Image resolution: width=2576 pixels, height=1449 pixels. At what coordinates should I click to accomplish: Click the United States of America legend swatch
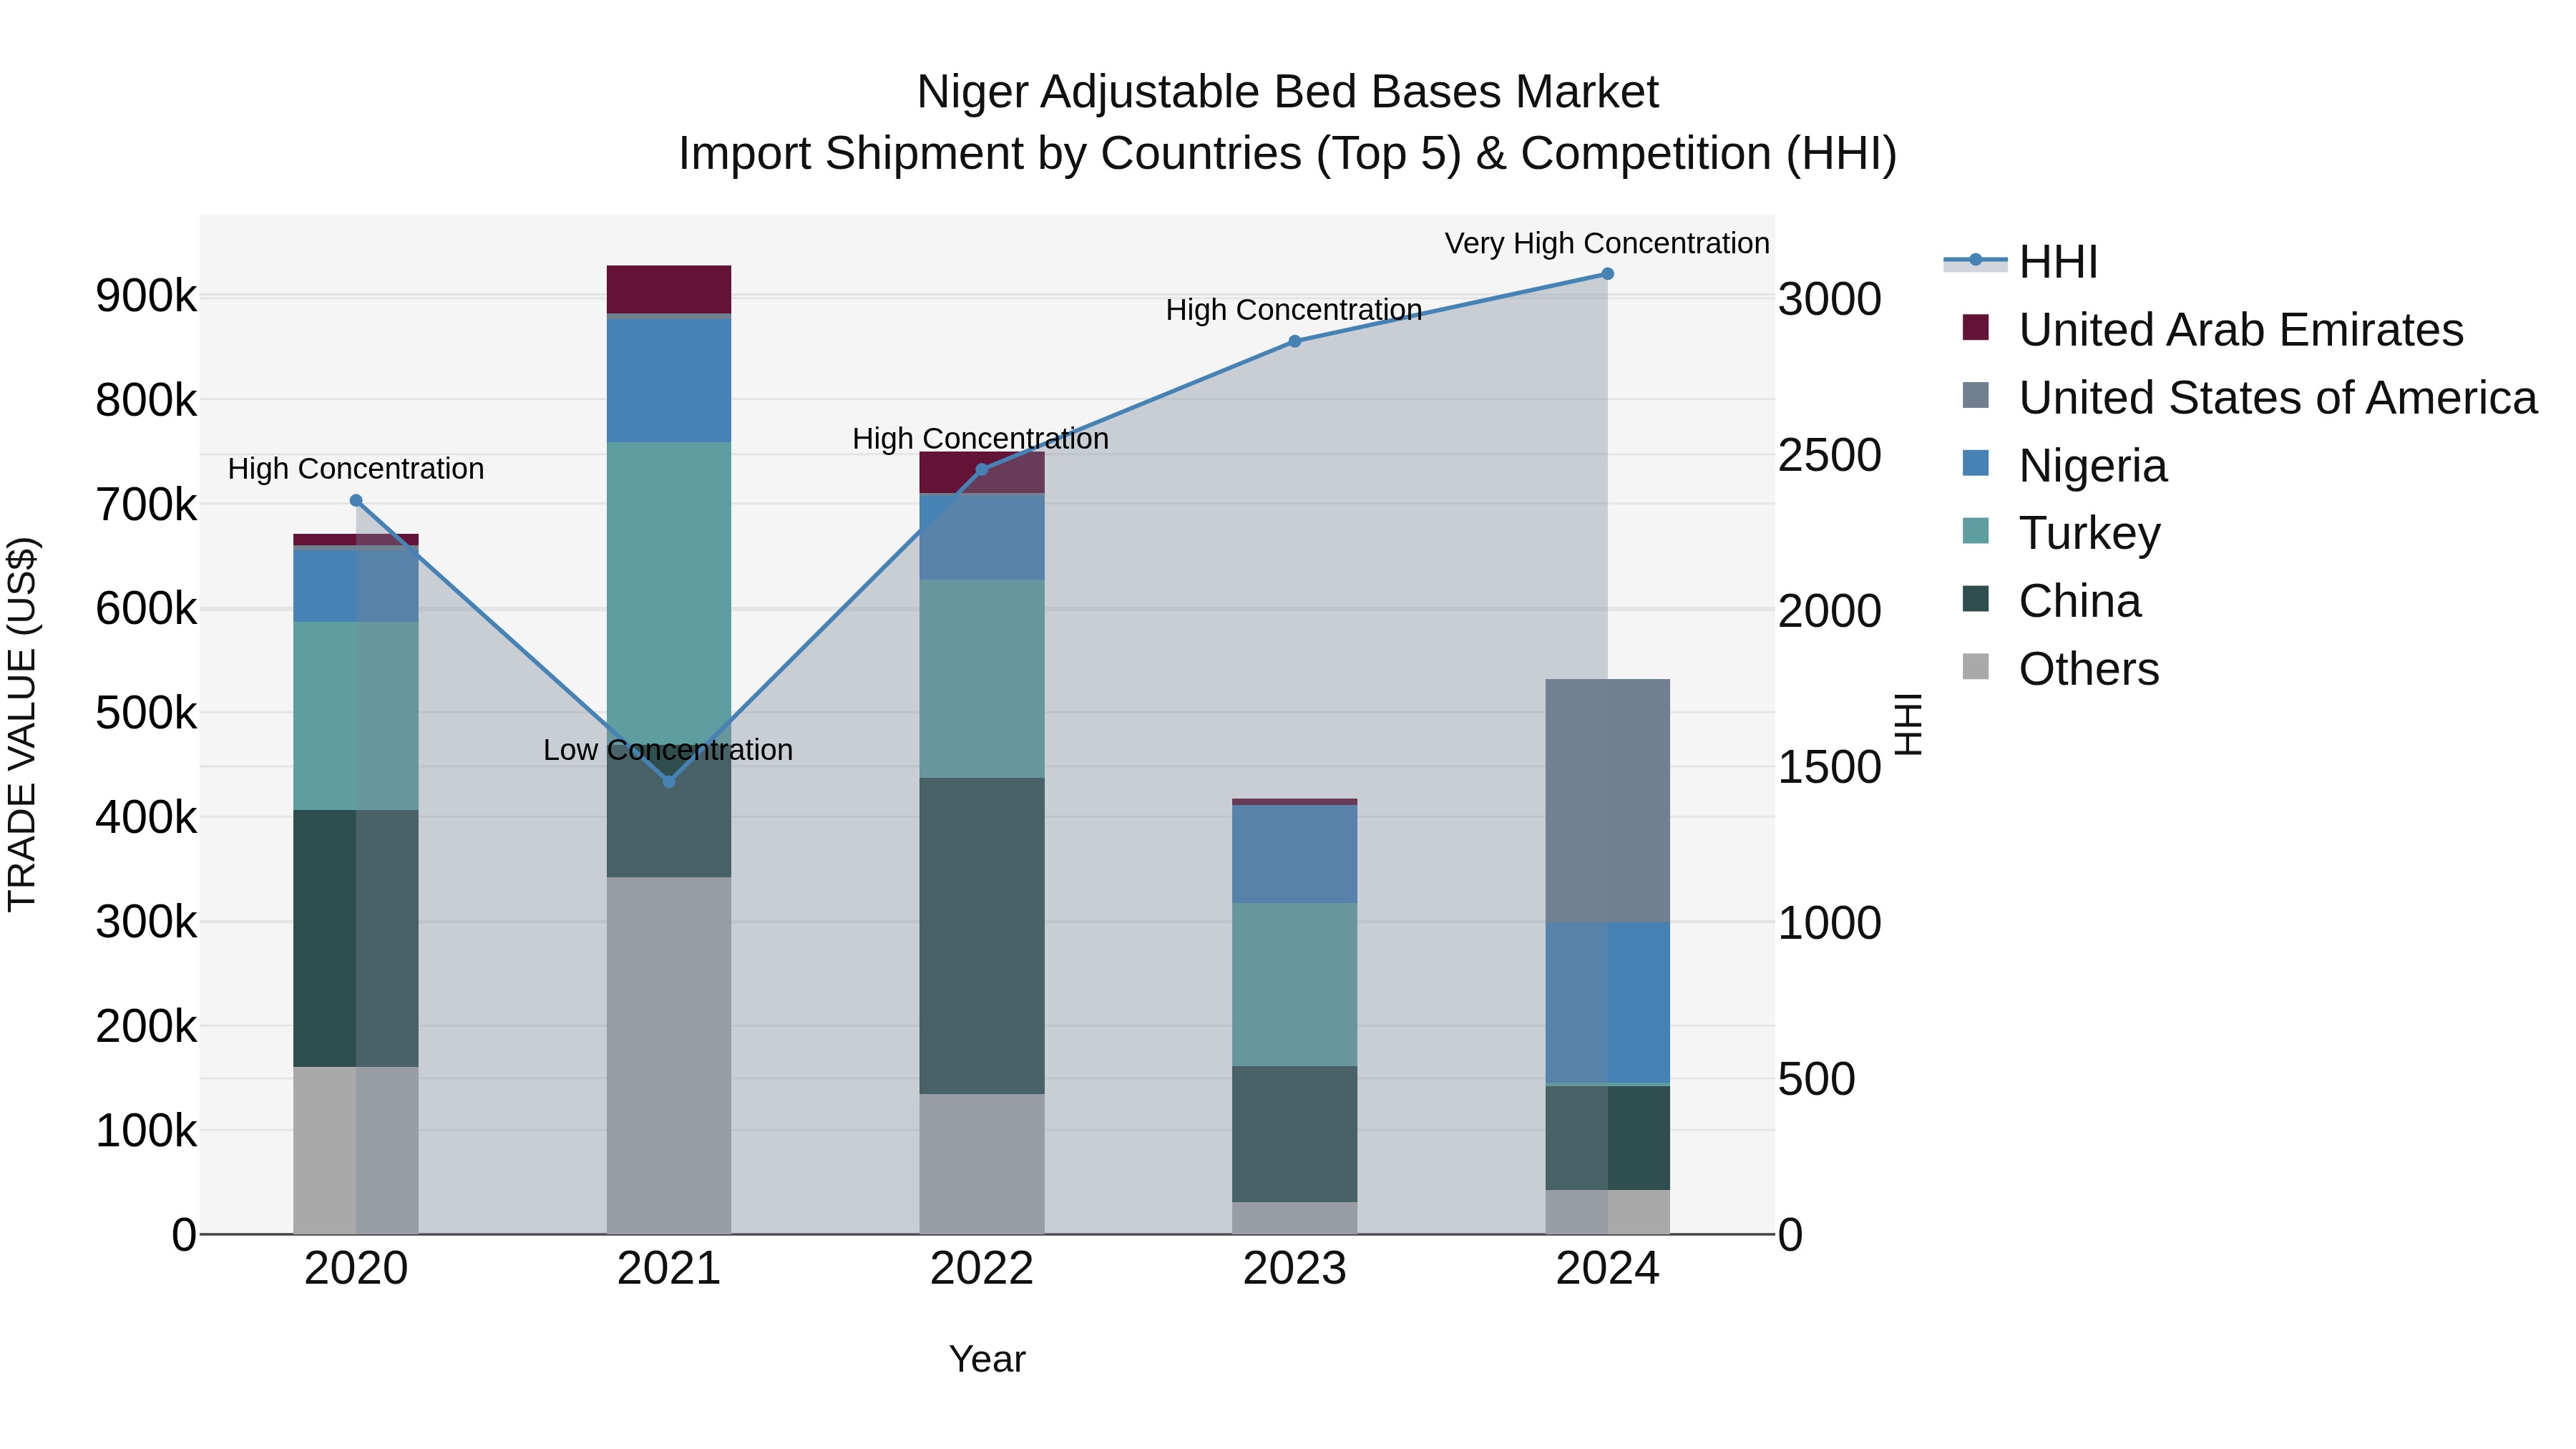coord(1976,395)
